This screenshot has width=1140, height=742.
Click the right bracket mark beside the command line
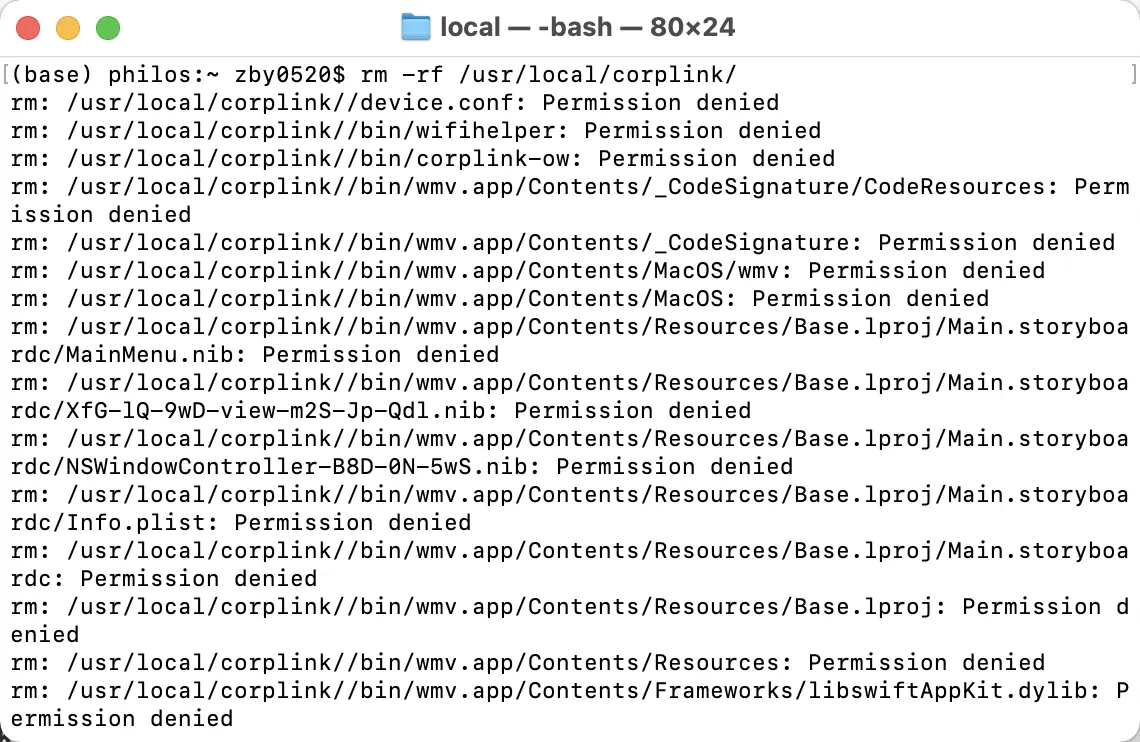click(x=1133, y=74)
